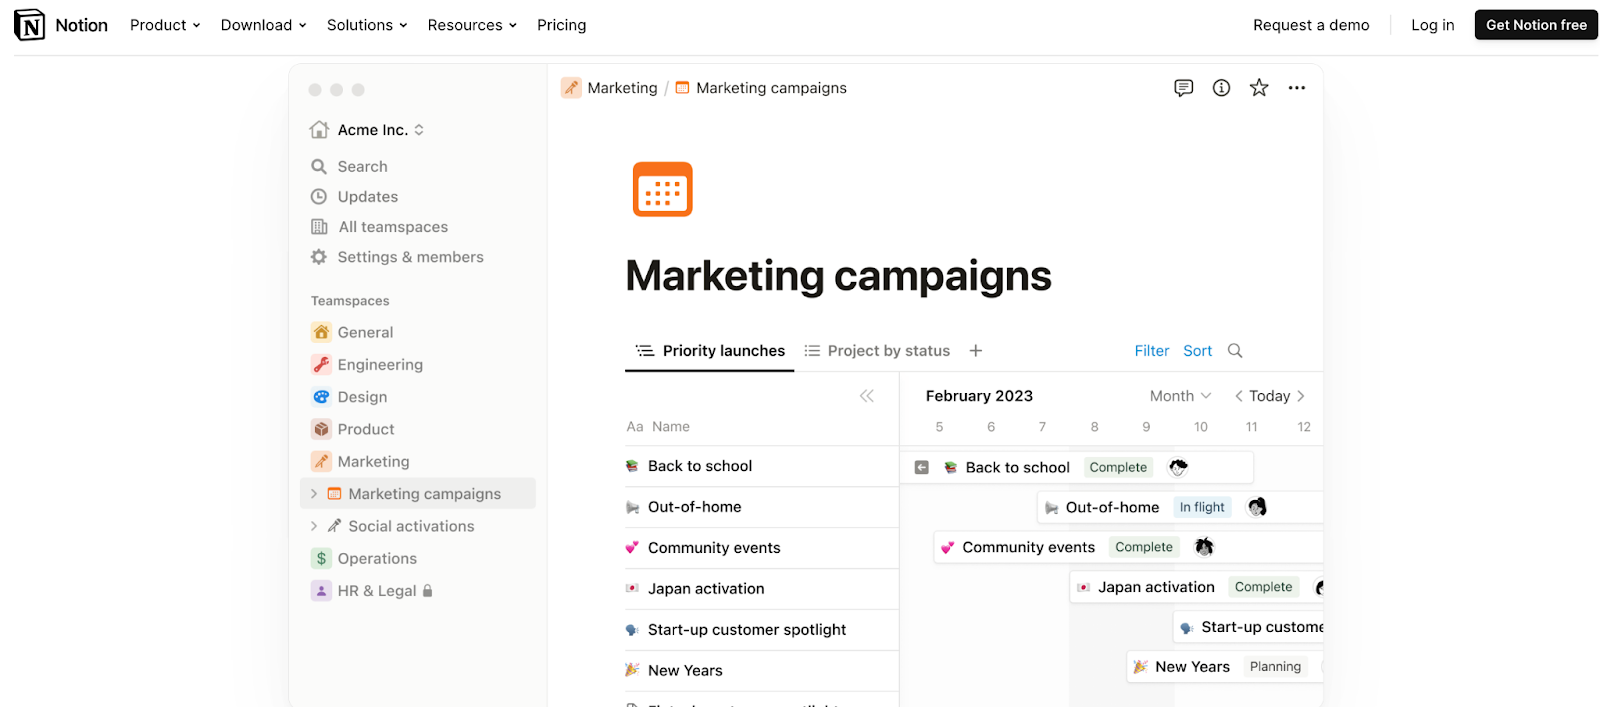
Task: Expand the Social activations tree item
Action: [314, 526]
